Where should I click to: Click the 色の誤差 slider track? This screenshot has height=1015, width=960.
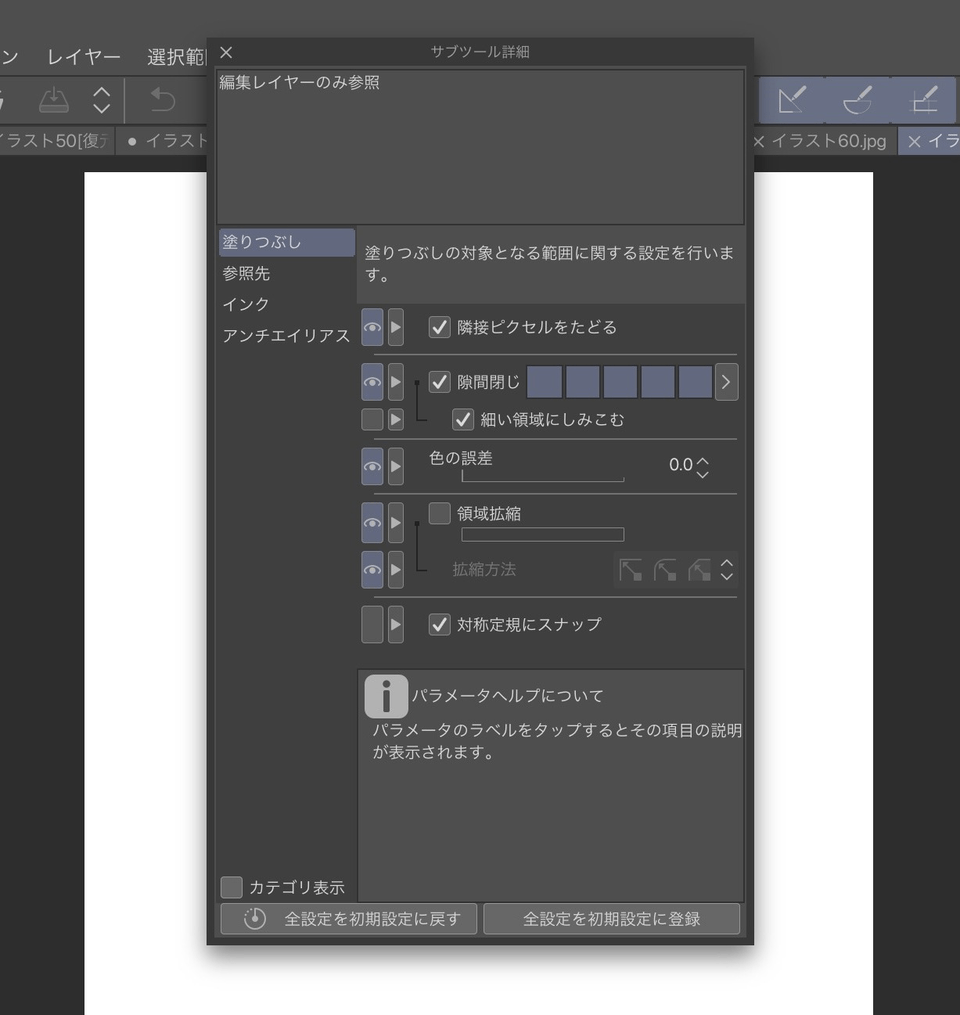(542, 476)
